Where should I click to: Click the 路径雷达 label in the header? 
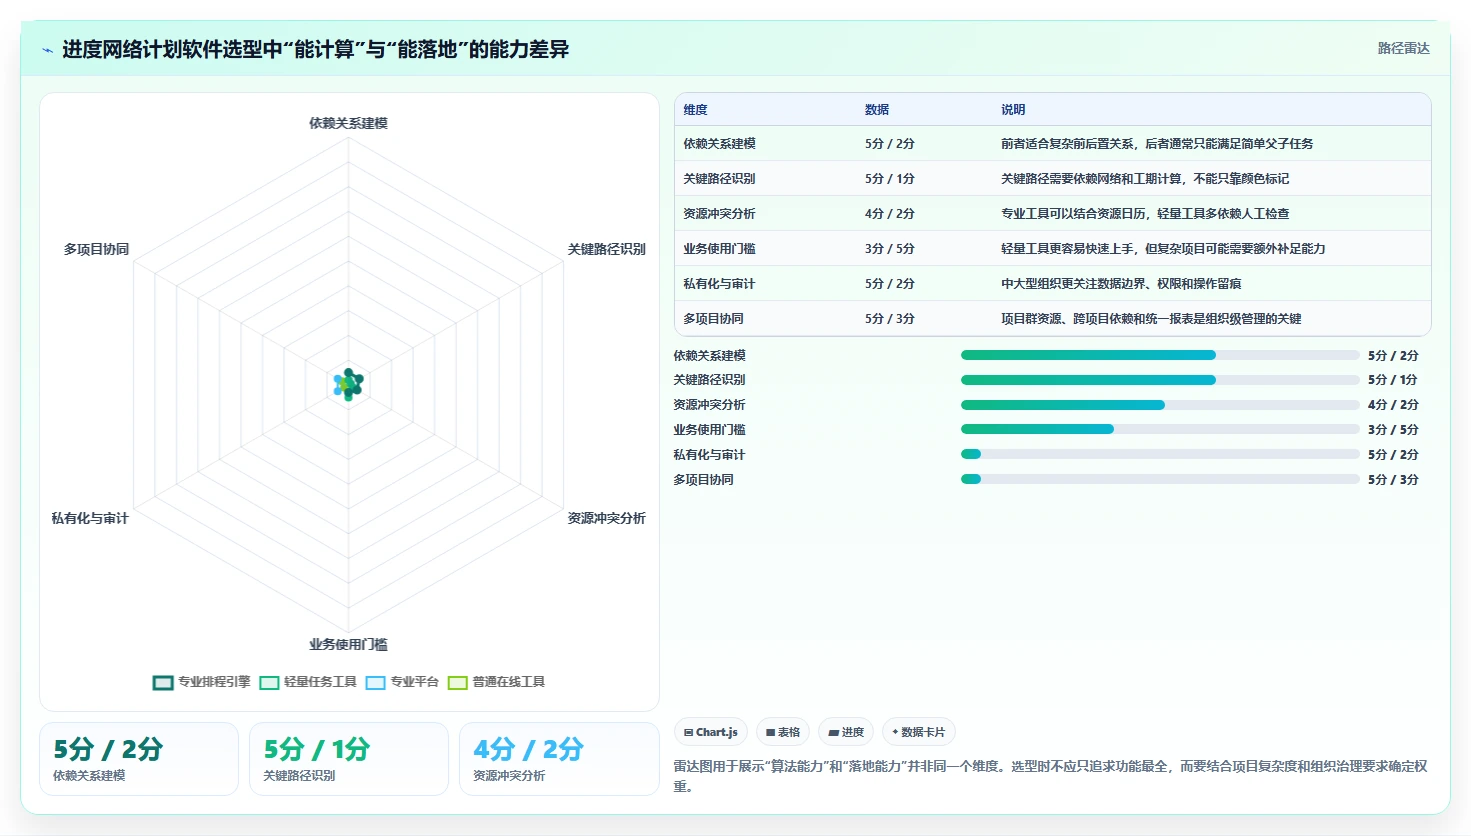[x=1403, y=48]
